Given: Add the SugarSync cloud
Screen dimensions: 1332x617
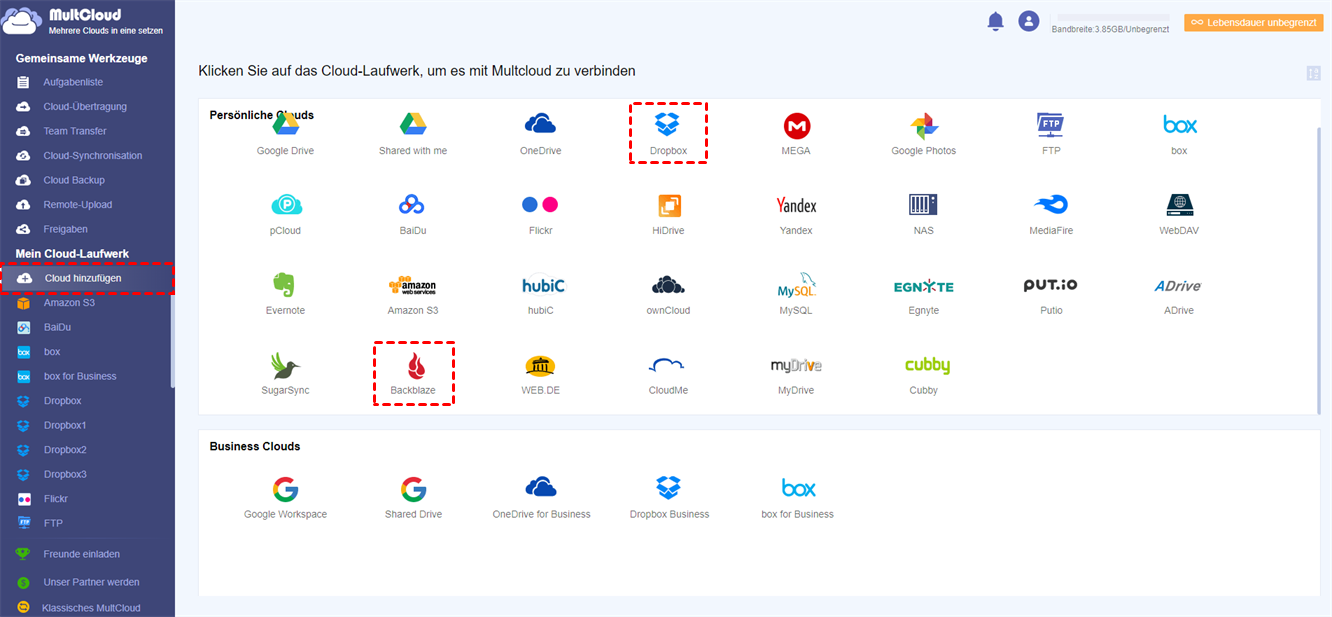Looking at the screenshot, I should tap(285, 374).
